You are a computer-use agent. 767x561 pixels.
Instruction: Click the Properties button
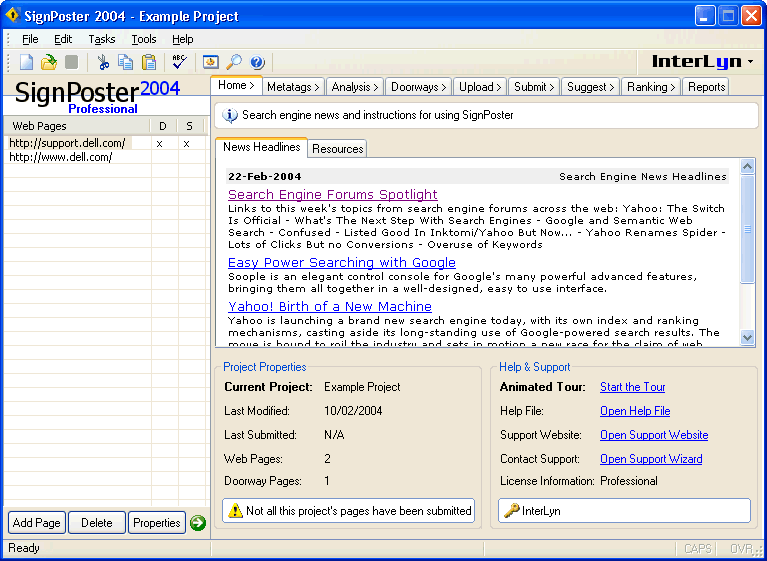coord(157,523)
